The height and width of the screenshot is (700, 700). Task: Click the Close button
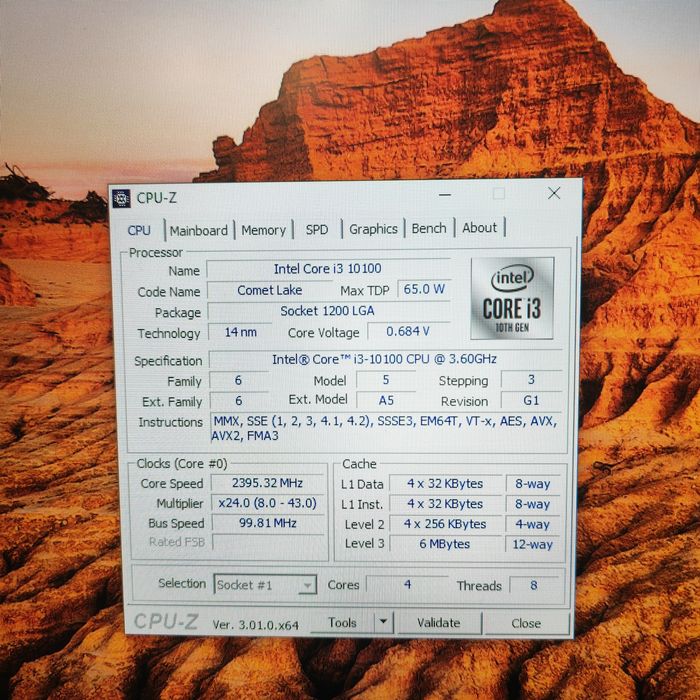526,623
